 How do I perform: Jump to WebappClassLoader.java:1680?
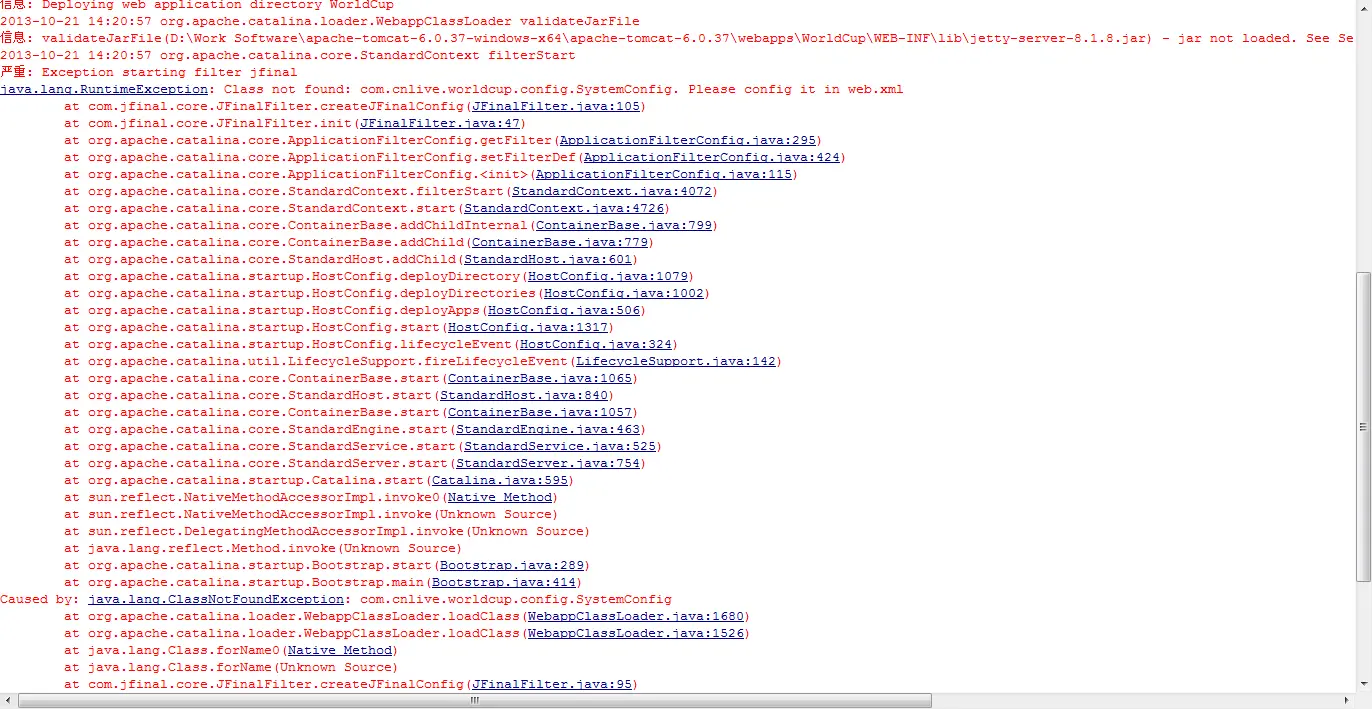[636, 616]
